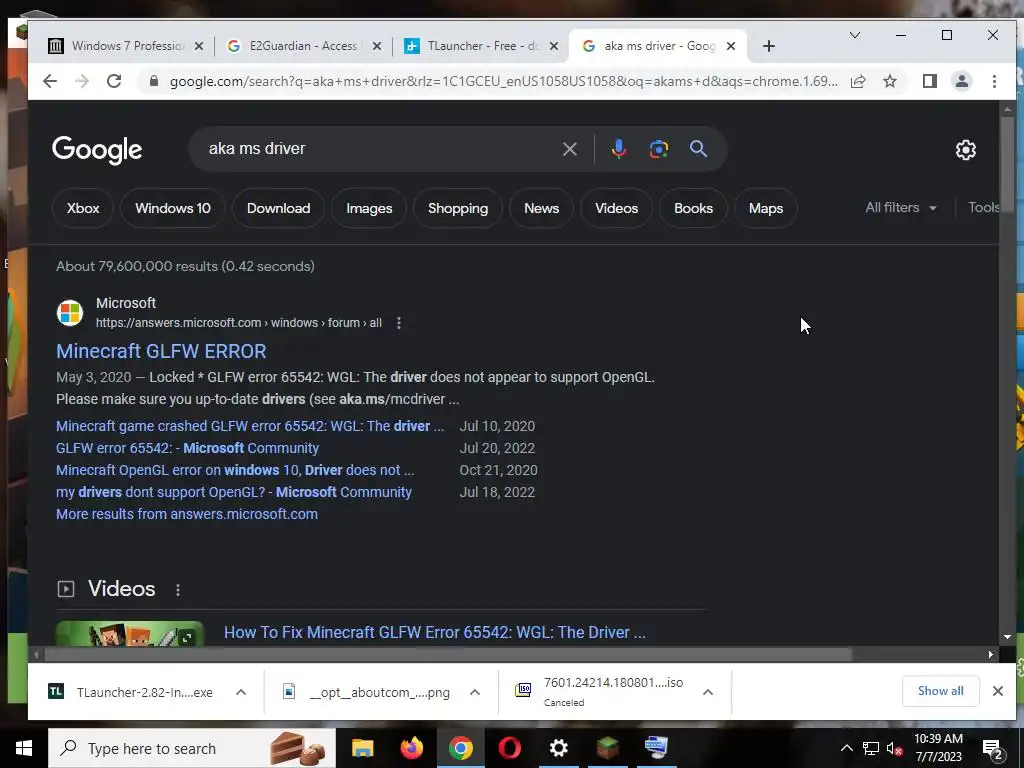This screenshot has width=1024, height=768.
Task: Open my drivers dont support OpenGL link
Action: coord(234,492)
